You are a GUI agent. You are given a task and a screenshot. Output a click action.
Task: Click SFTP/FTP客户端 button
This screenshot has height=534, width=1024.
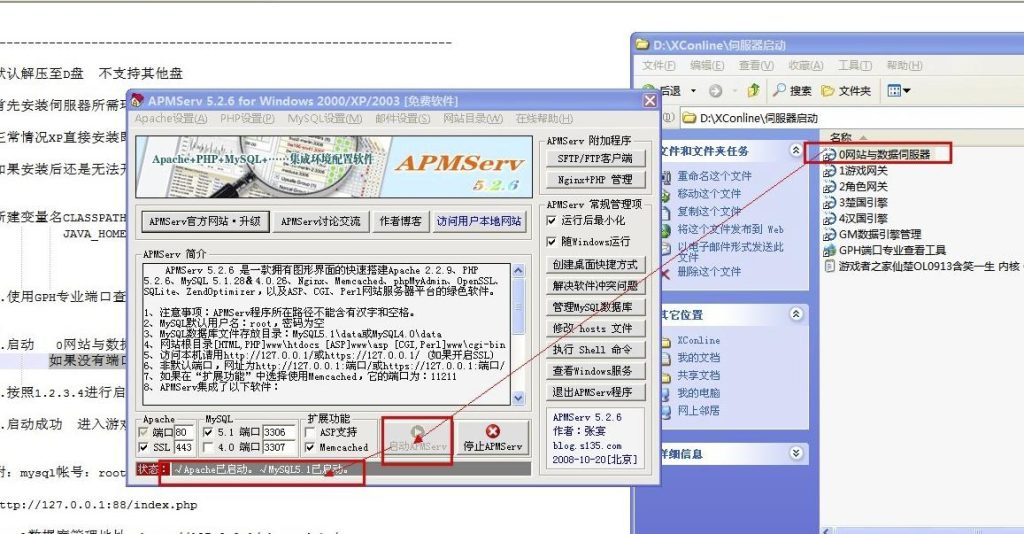(595, 158)
